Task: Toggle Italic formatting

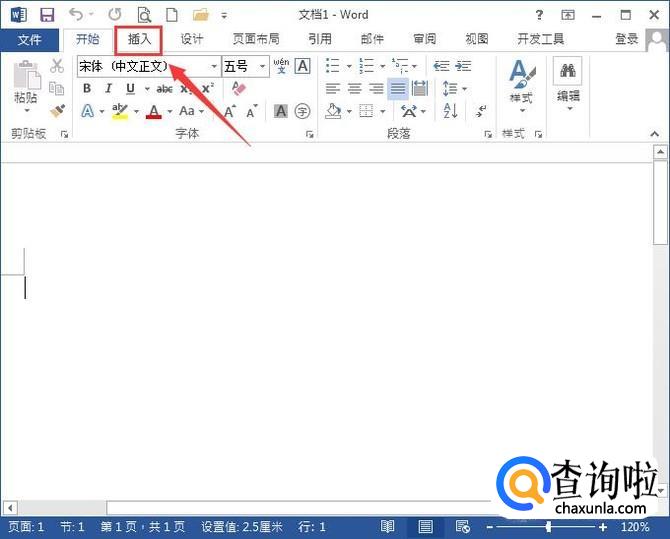Action: tap(107, 88)
